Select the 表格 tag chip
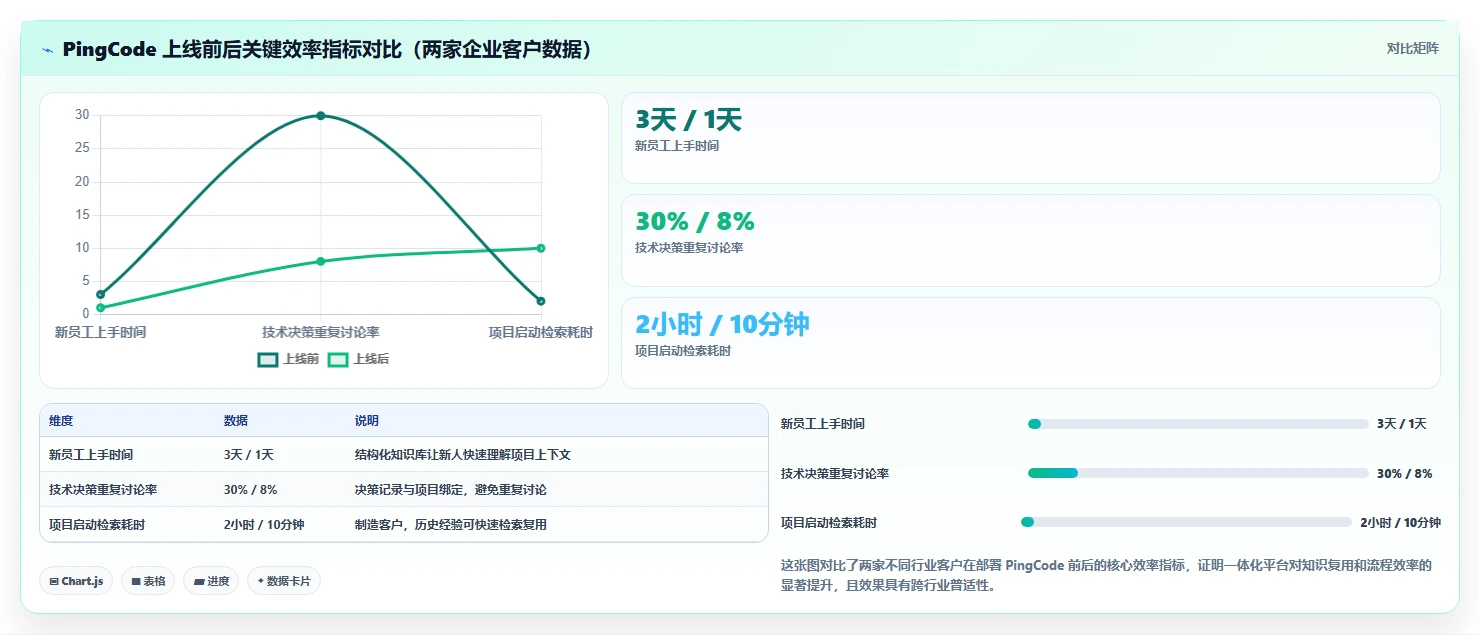Viewport: 1480px width, 635px height. click(x=148, y=581)
